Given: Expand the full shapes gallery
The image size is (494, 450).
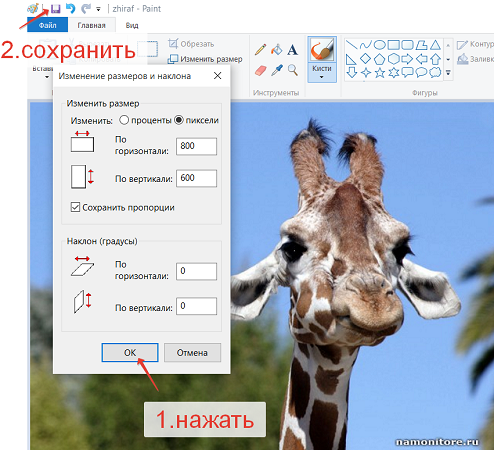Looking at the screenshot, I should coord(448,72).
